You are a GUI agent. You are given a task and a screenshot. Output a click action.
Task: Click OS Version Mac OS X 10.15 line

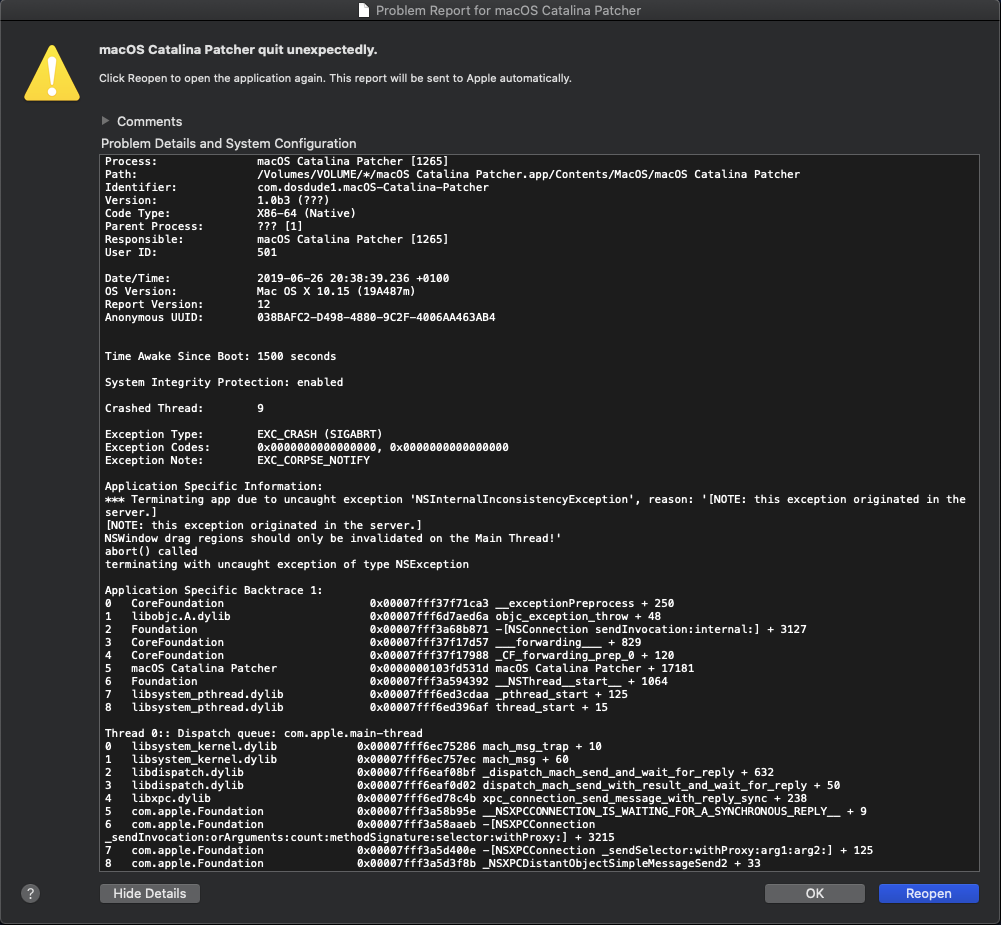pyautogui.click(x=260, y=291)
